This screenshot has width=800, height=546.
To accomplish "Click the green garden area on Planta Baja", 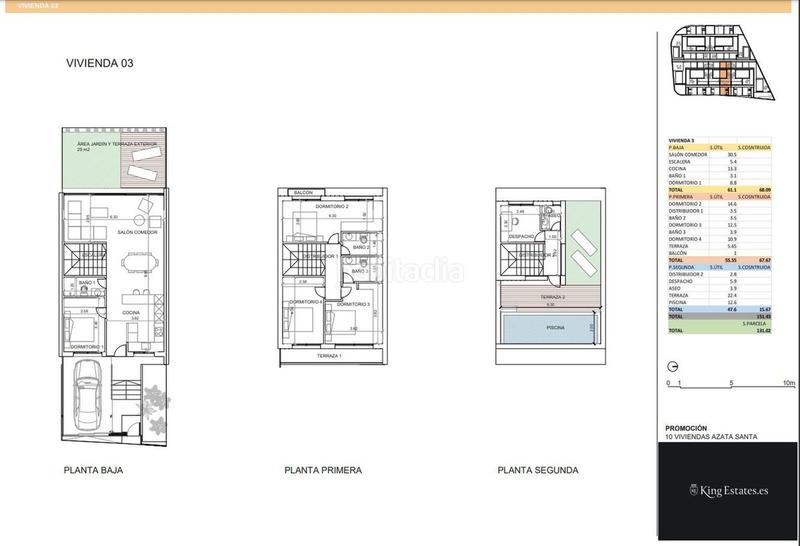I will 91,160.
